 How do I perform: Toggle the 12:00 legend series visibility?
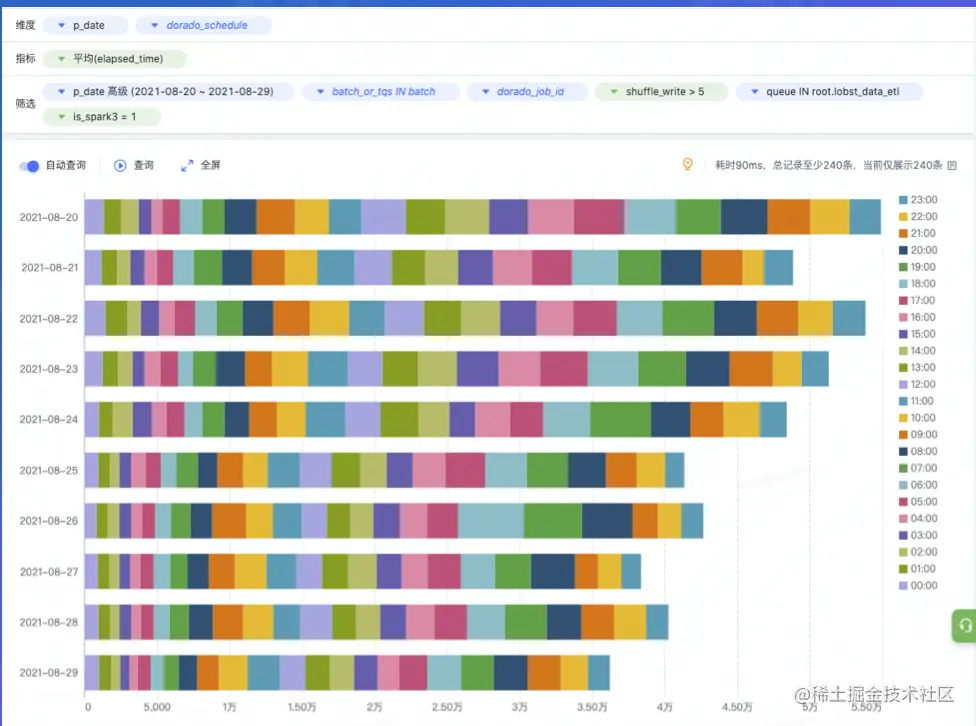pos(917,384)
